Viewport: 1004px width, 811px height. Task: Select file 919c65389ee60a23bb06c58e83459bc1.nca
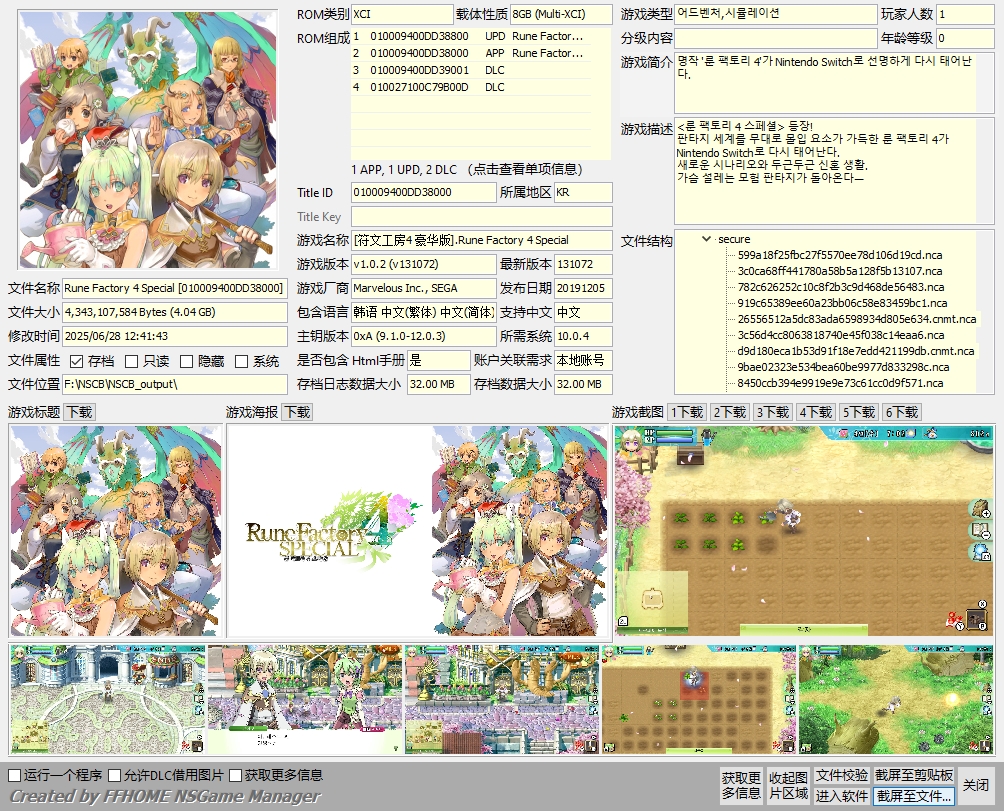[842, 303]
